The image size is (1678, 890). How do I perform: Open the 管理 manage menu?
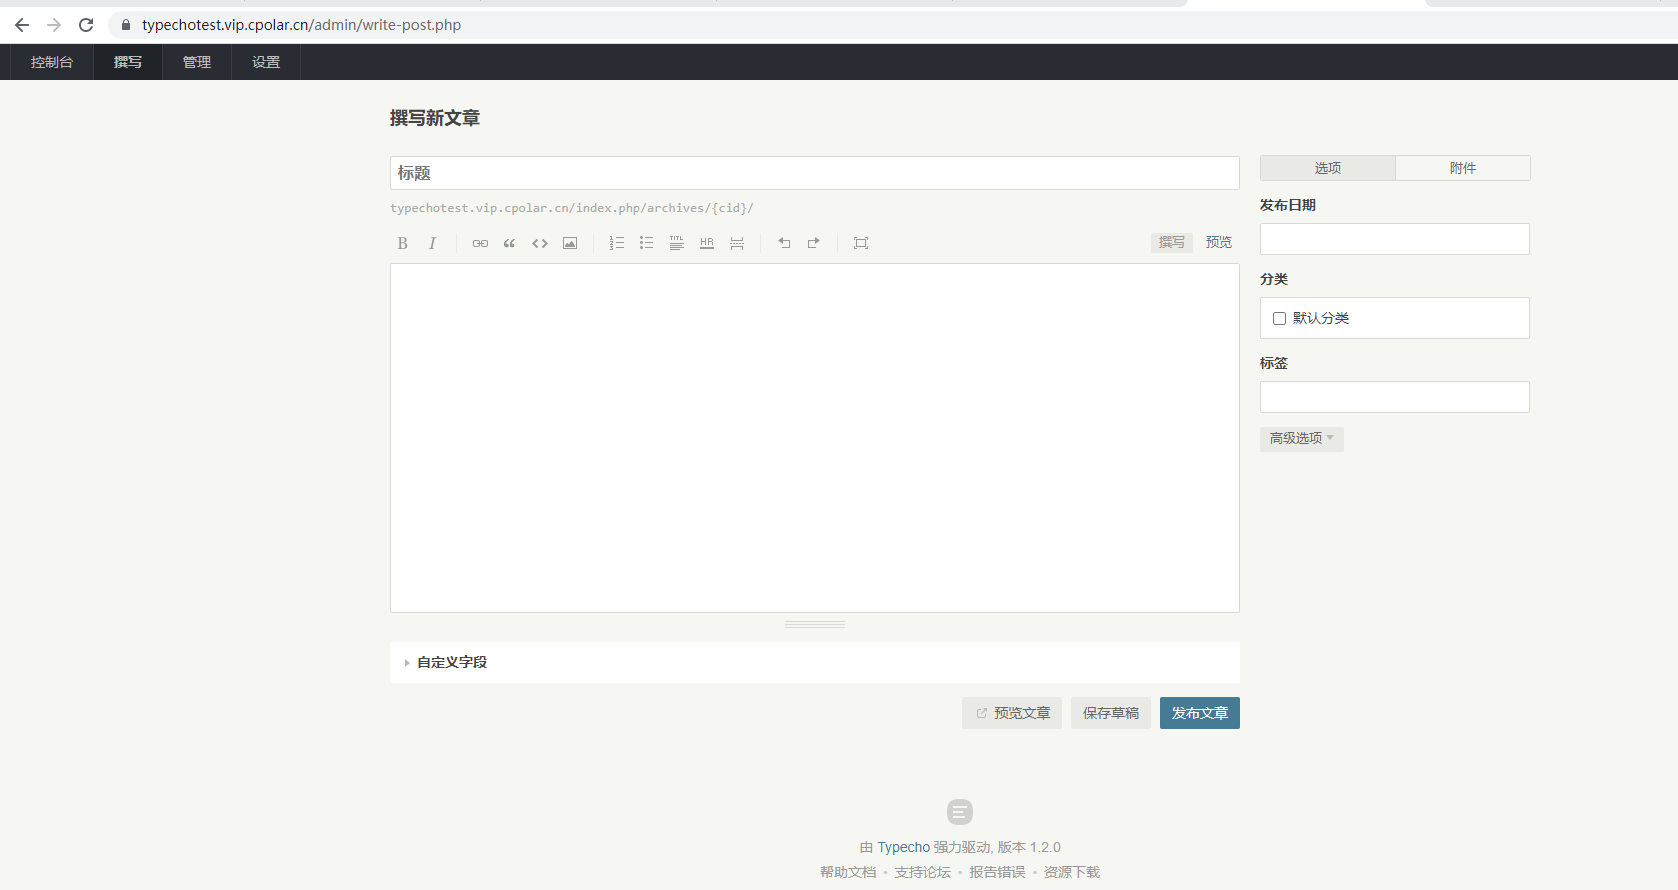point(197,62)
